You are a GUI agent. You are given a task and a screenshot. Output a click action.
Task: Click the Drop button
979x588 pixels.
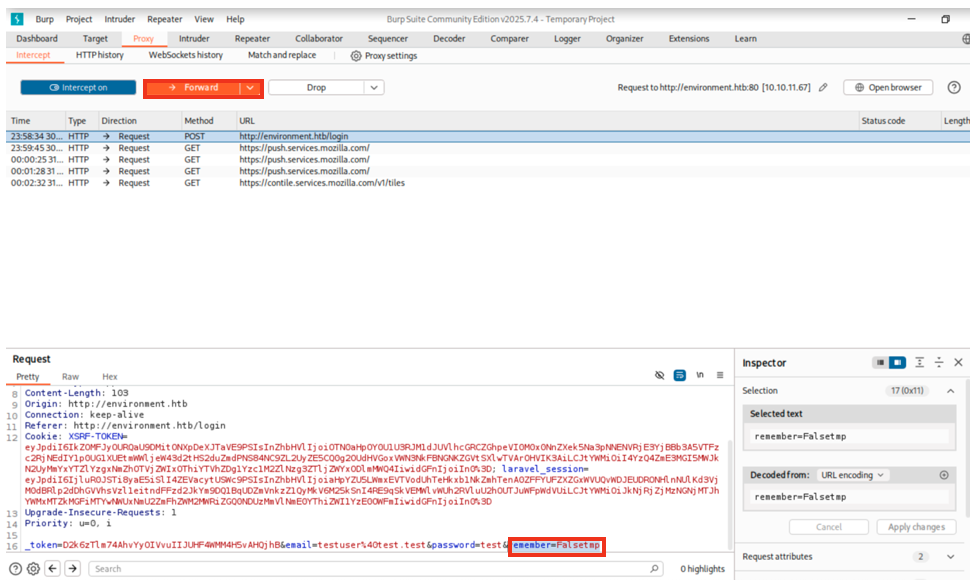pyautogui.click(x=317, y=87)
